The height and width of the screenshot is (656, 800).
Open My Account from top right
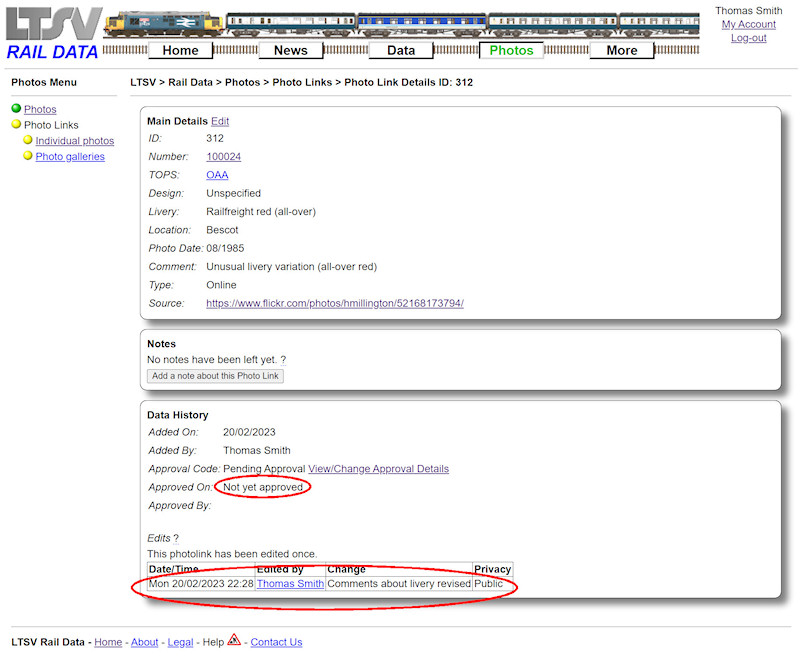[x=748, y=23]
